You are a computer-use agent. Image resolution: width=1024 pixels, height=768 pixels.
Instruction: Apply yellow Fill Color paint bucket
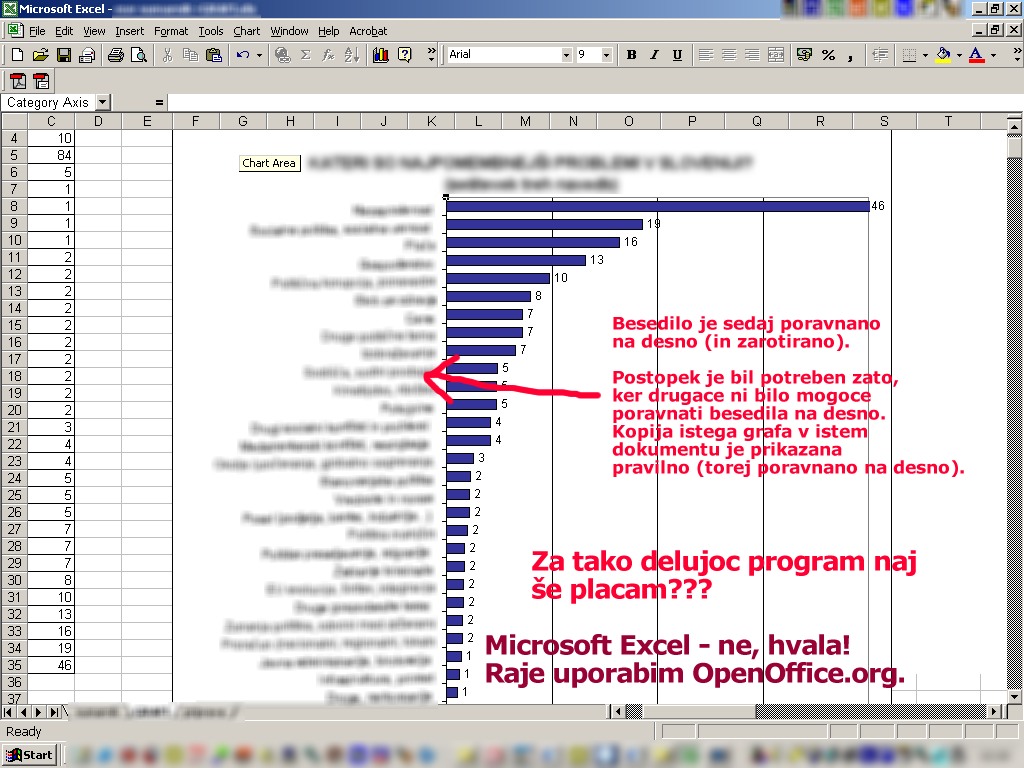942,55
